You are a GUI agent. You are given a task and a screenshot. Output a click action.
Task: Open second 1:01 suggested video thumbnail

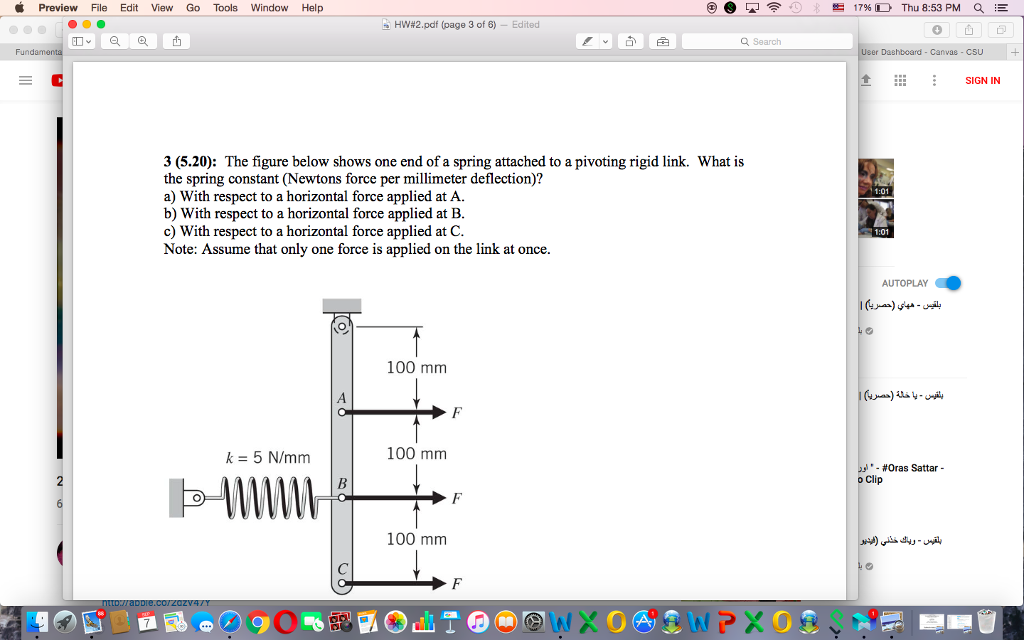coord(876,219)
